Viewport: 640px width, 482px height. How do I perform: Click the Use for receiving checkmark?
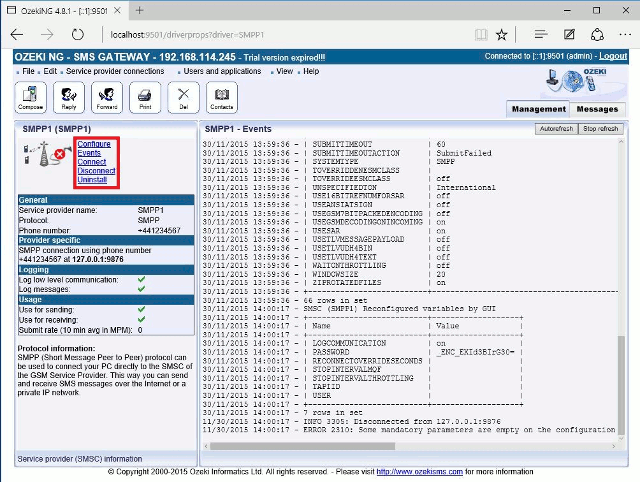(x=141, y=319)
